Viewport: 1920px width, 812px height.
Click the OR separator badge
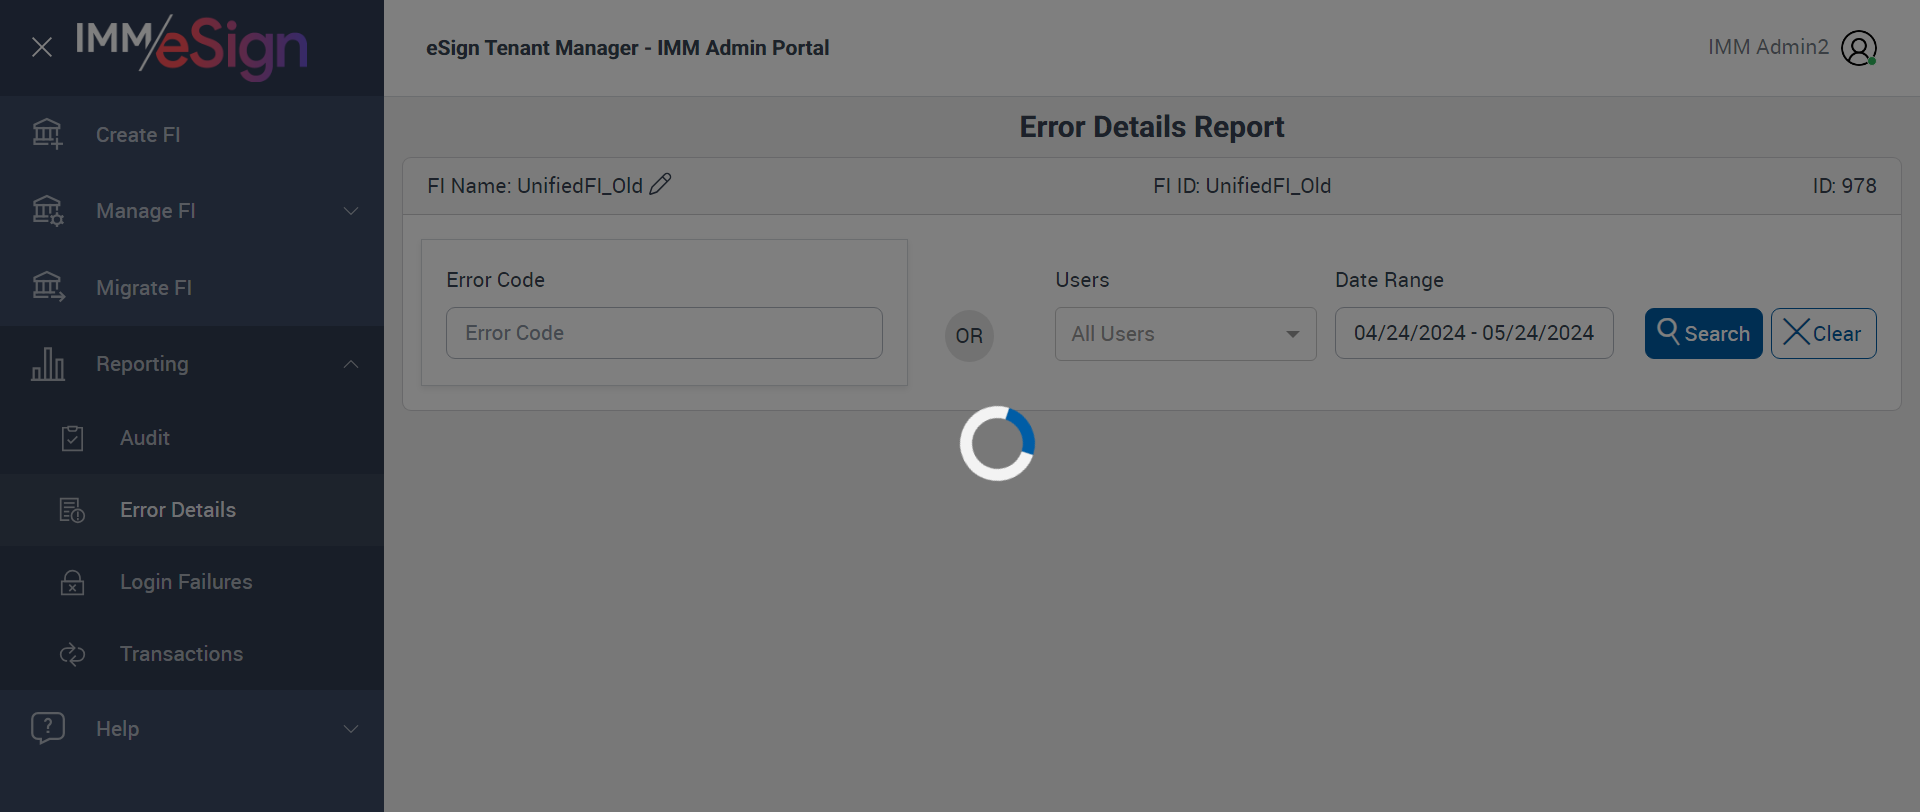coord(969,335)
